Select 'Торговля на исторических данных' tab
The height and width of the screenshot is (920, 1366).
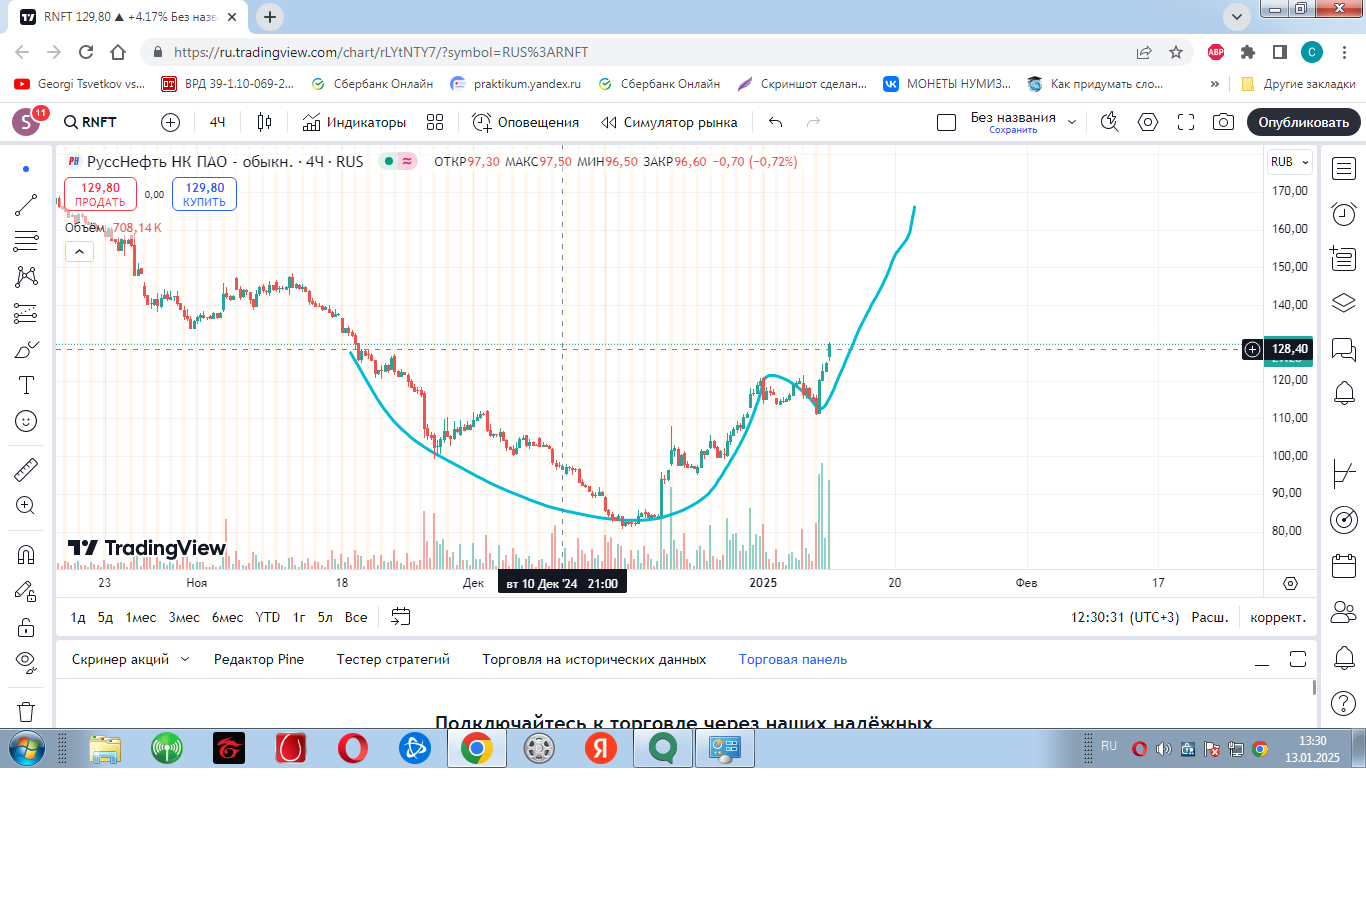[x=594, y=659]
